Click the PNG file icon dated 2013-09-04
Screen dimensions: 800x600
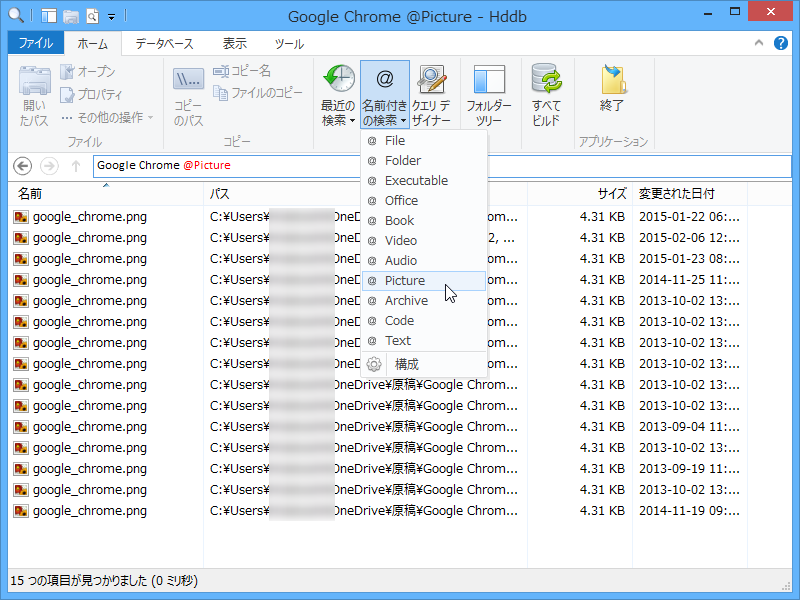point(21,427)
